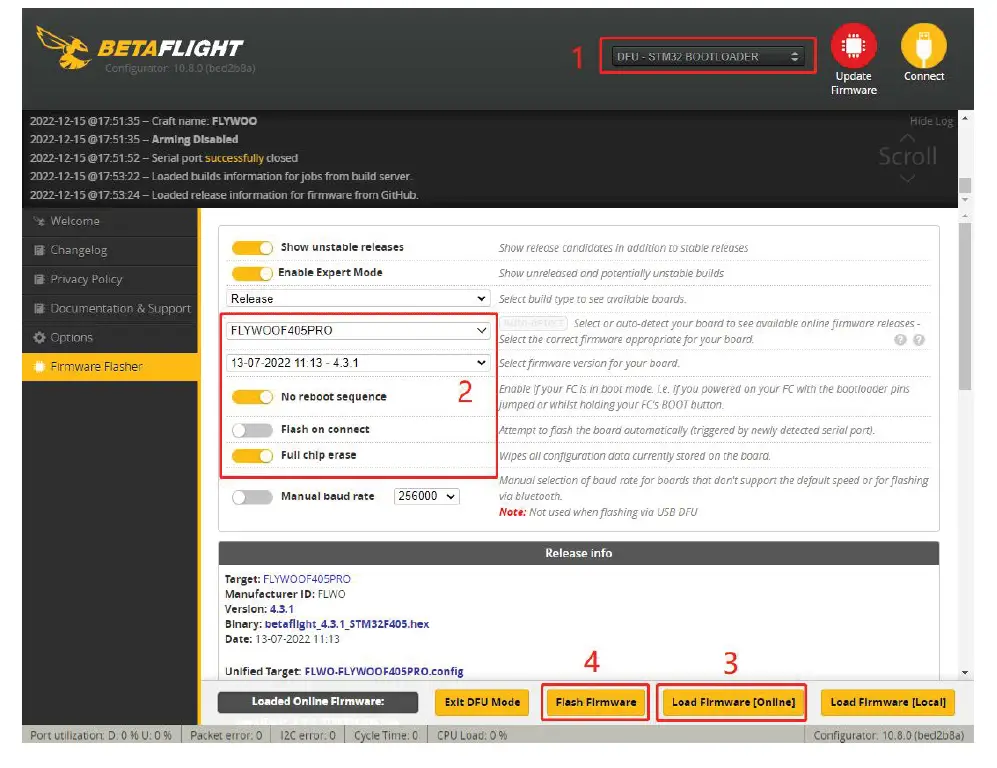Click the Documentation & Support icon
This screenshot has width=997, height=768.
pos(39,308)
